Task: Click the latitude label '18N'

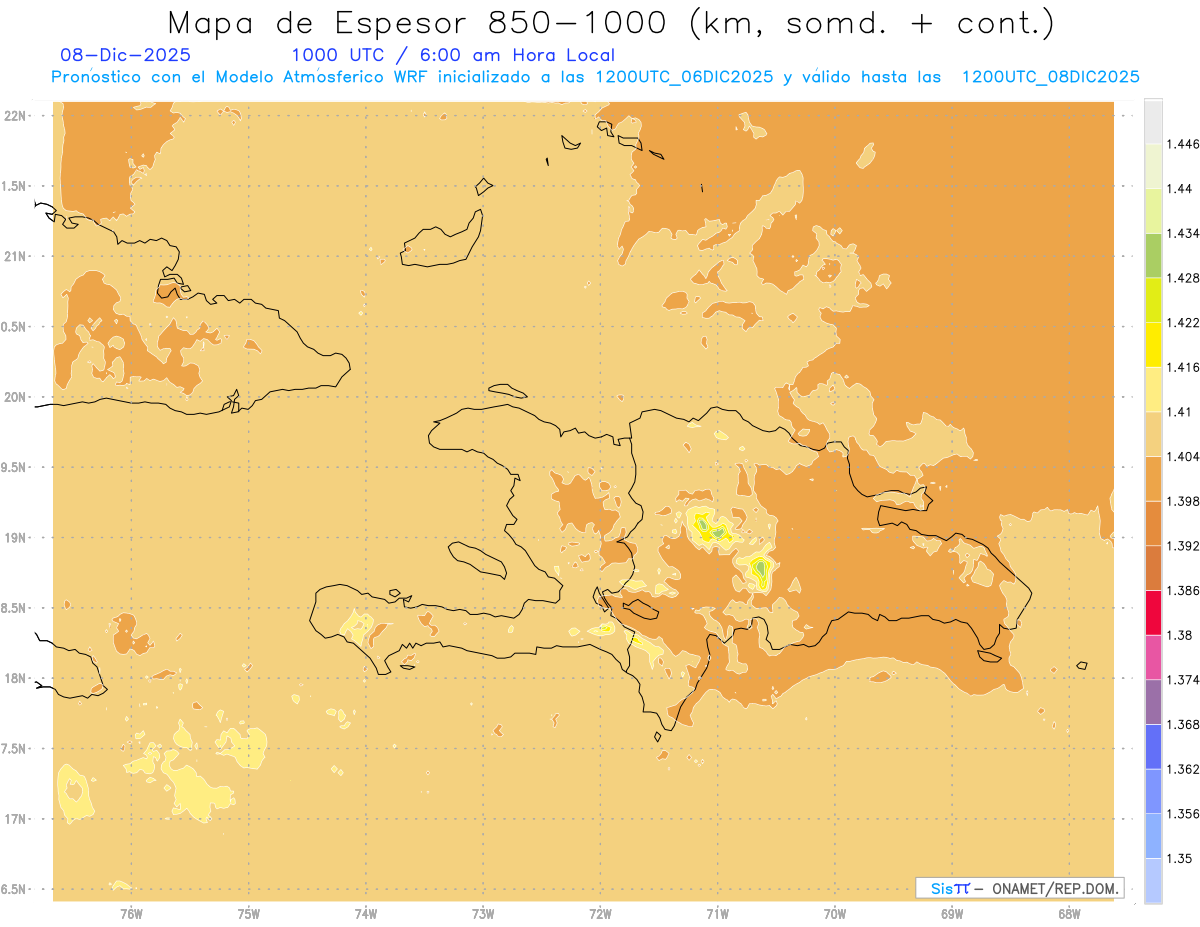Action: tap(15, 678)
